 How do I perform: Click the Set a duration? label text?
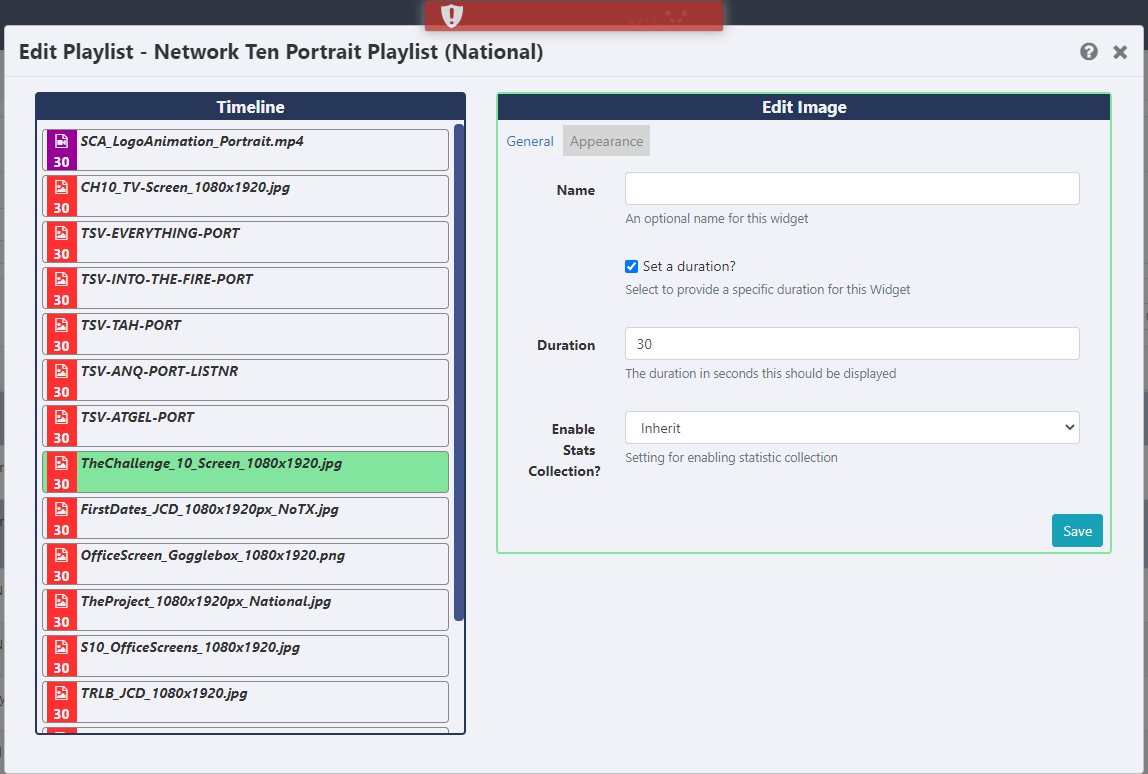[689, 267]
